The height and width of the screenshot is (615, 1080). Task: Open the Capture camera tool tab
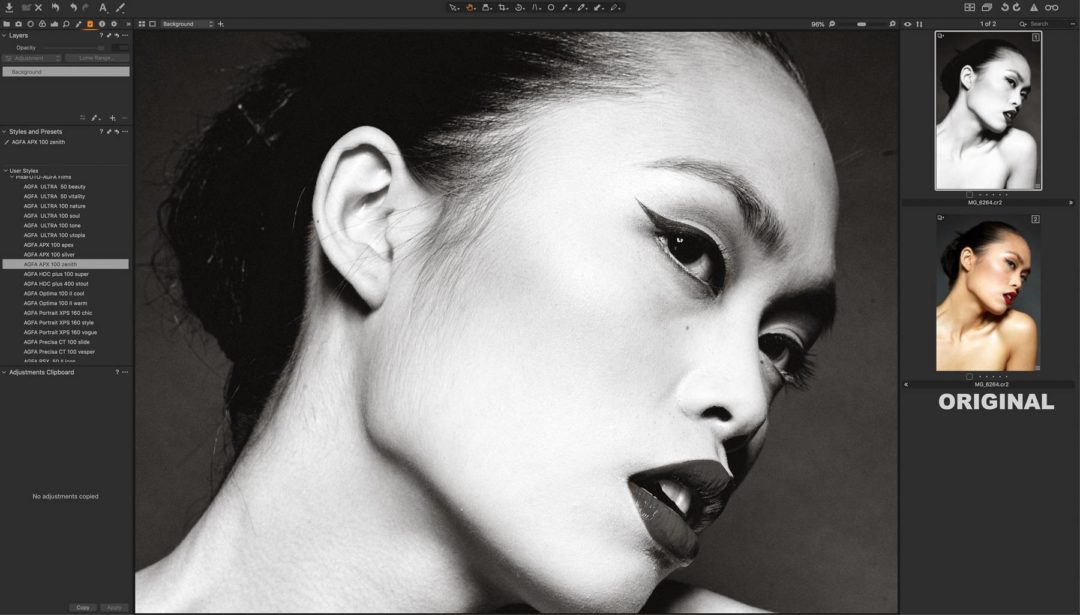(x=19, y=23)
